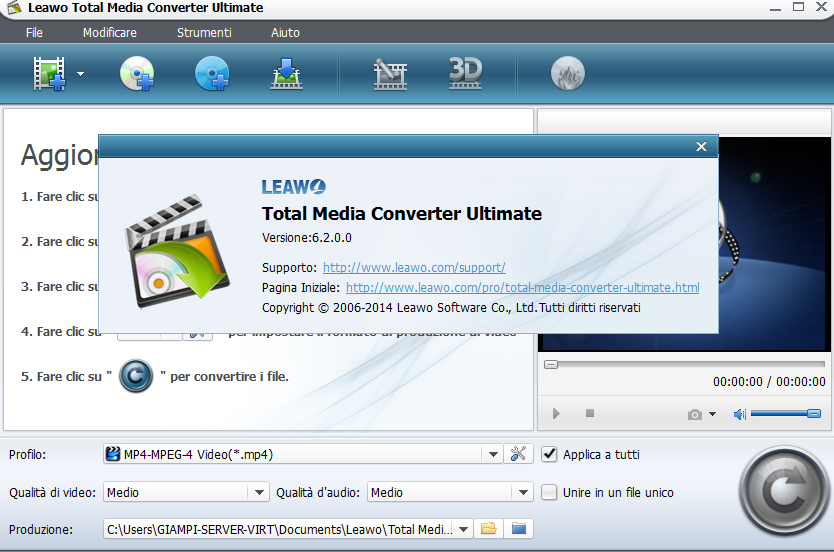The height and width of the screenshot is (552, 834).
Task: Open the leawo.com support link
Action: tap(414, 267)
